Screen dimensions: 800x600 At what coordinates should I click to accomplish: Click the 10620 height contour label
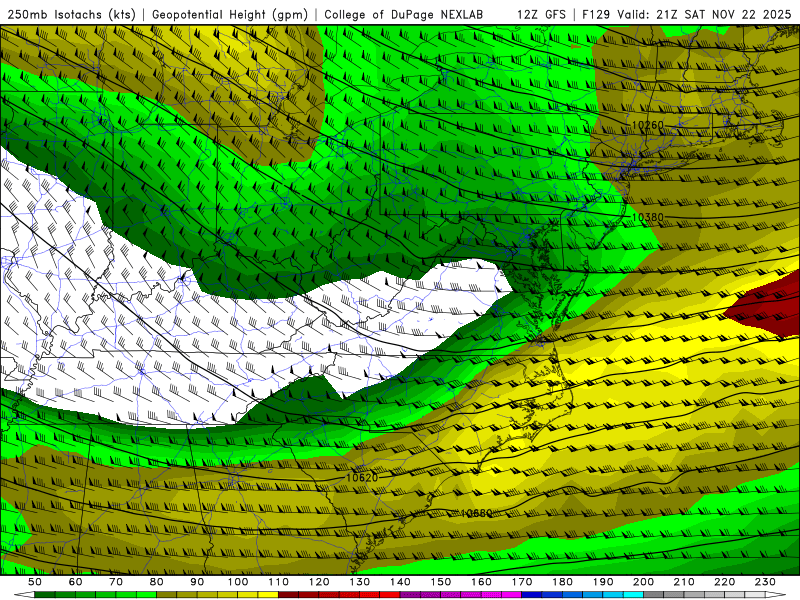[362, 478]
